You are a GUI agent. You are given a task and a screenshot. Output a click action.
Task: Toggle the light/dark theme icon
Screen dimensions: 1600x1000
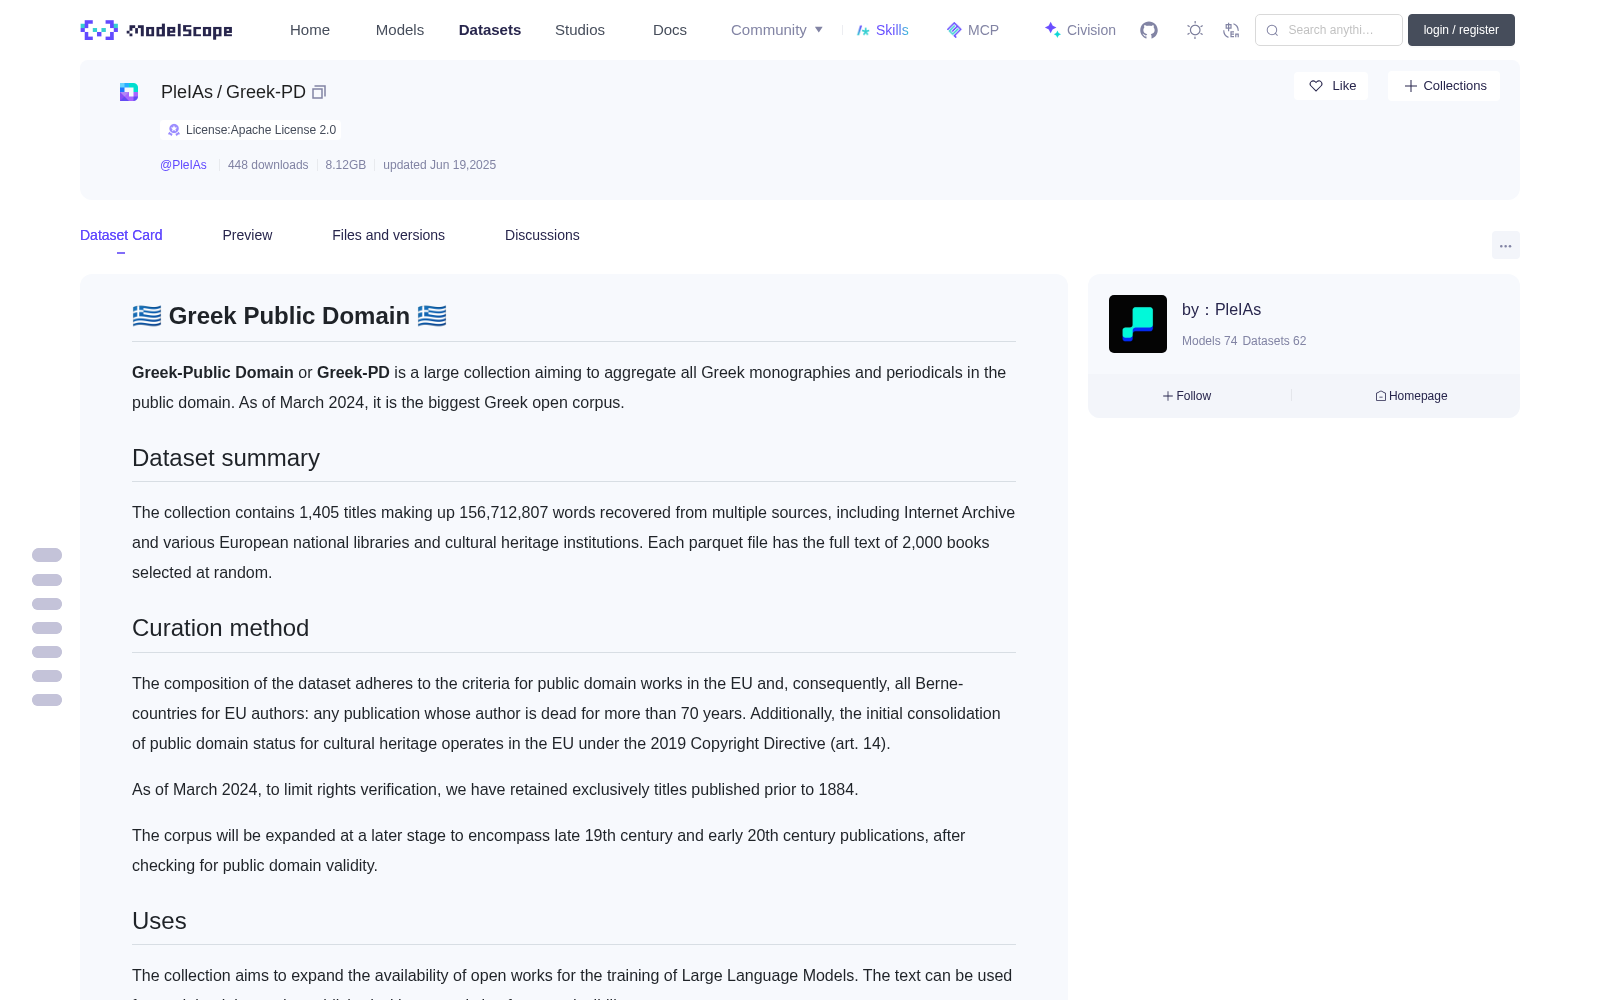1195,30
